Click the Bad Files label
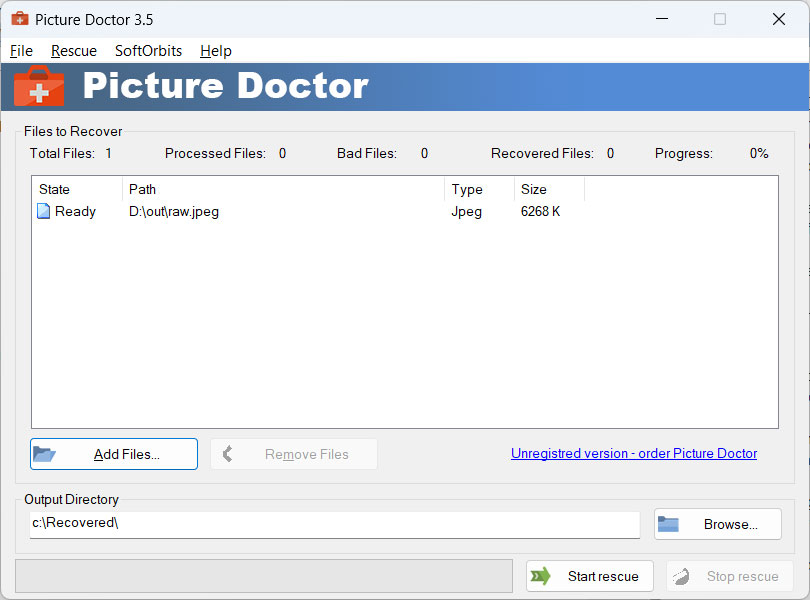The image size is (810, 600). (367, 153)
